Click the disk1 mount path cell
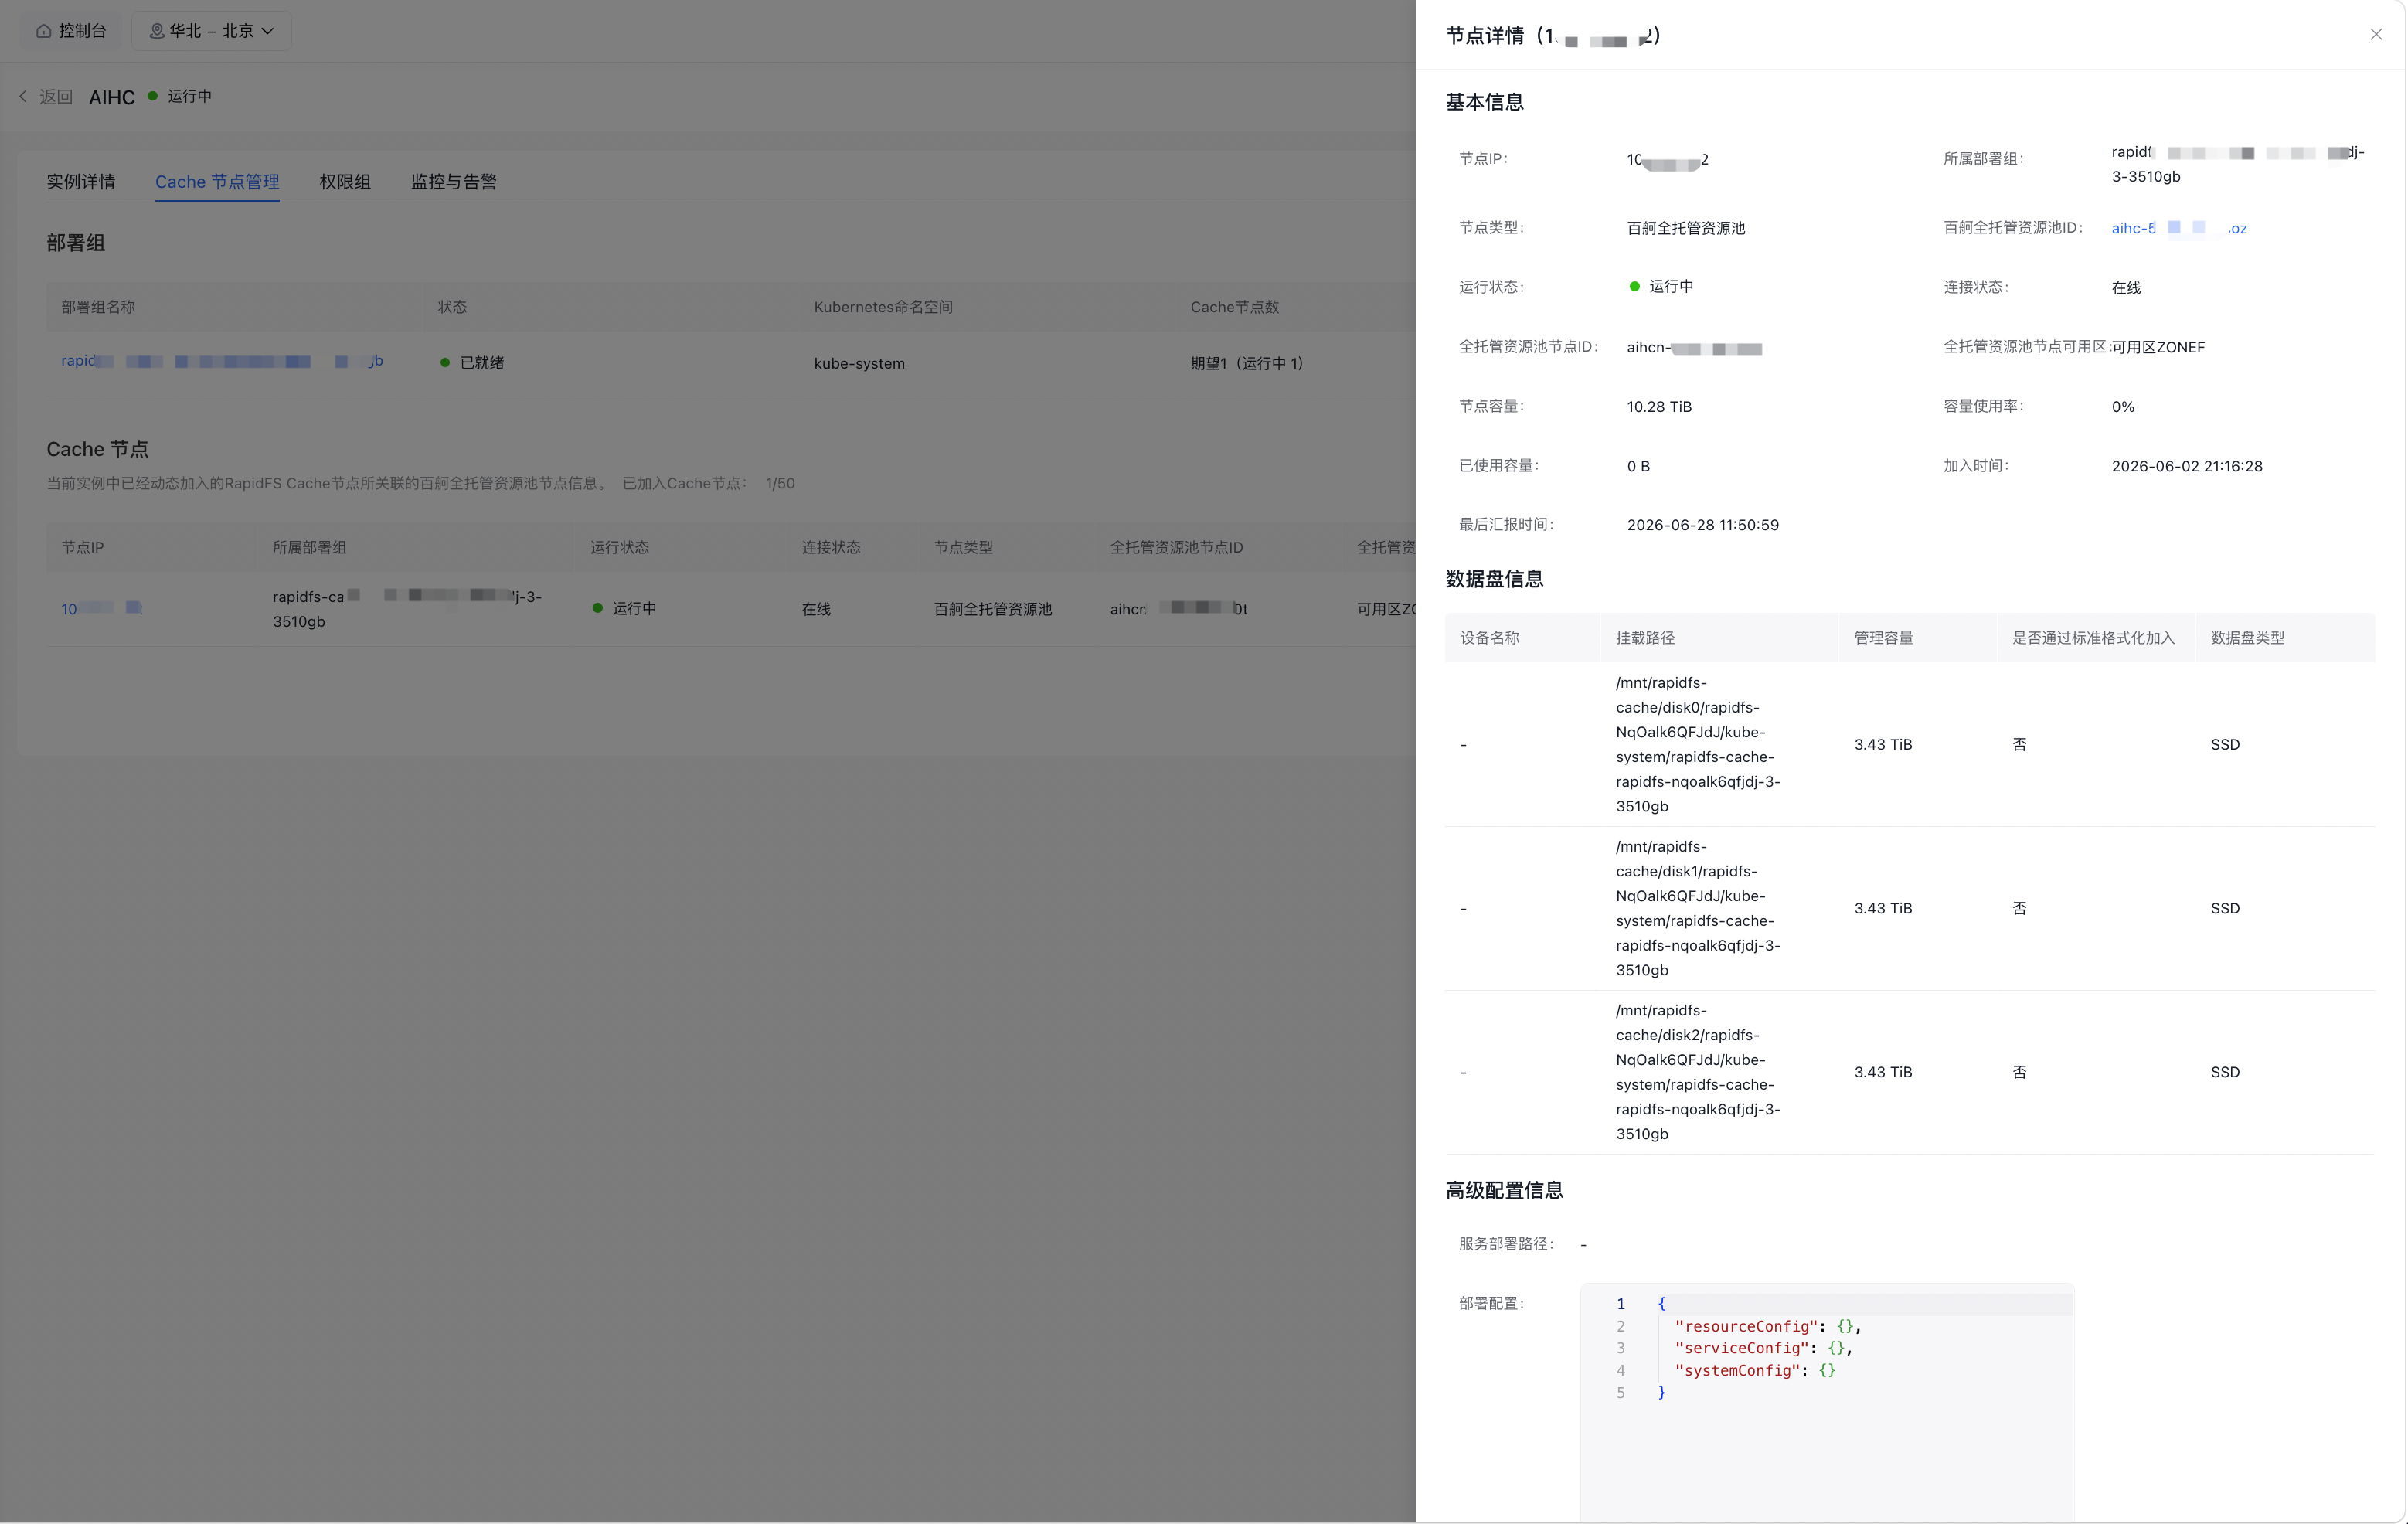2408x1524 pixels. point(1698,909)
